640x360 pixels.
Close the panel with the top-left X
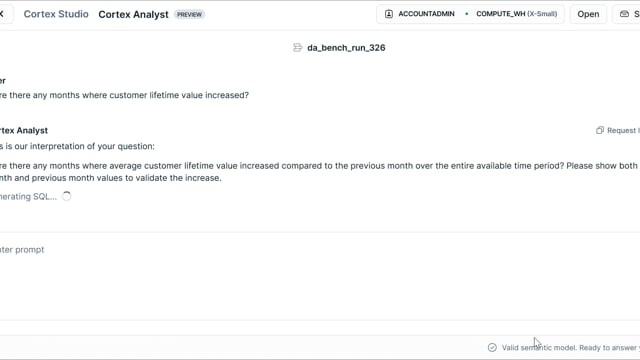coord(2,14)
